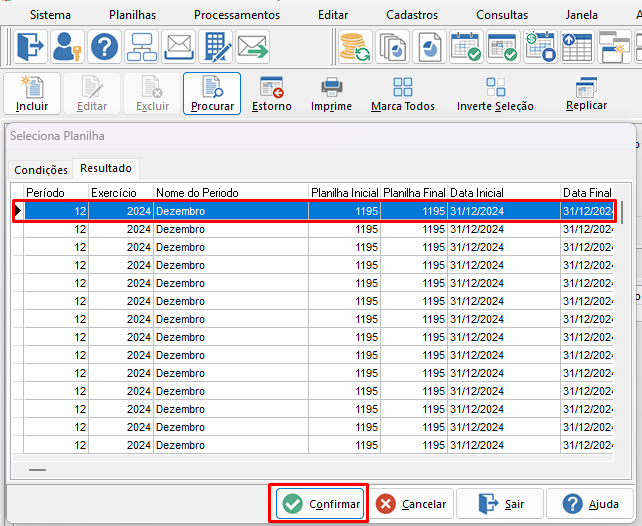Click the second calendar with green check icon
The image size is (642, 526).
click(503, 46)
